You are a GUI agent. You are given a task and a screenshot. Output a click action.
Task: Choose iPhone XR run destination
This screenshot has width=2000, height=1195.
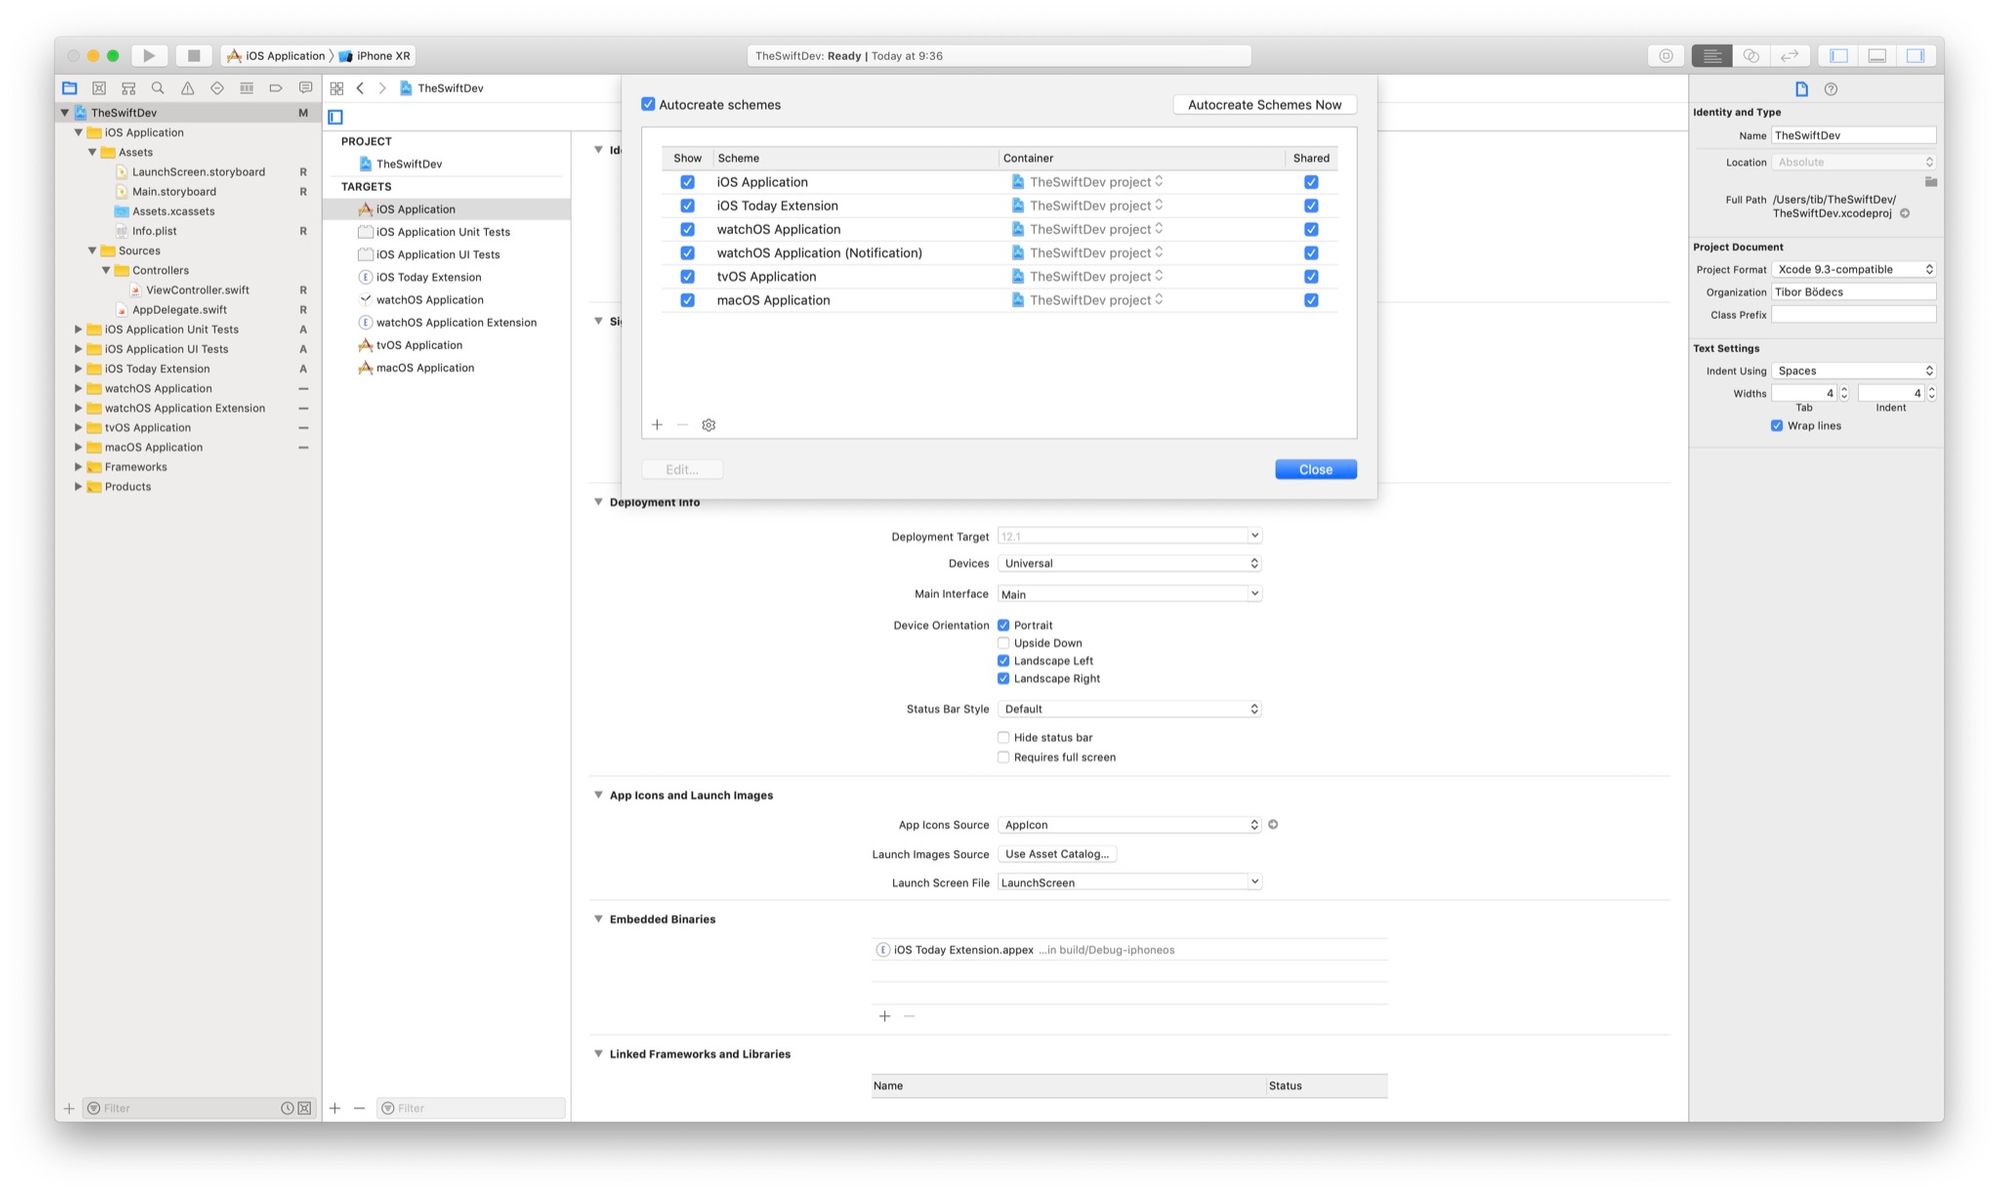point(375,56)
